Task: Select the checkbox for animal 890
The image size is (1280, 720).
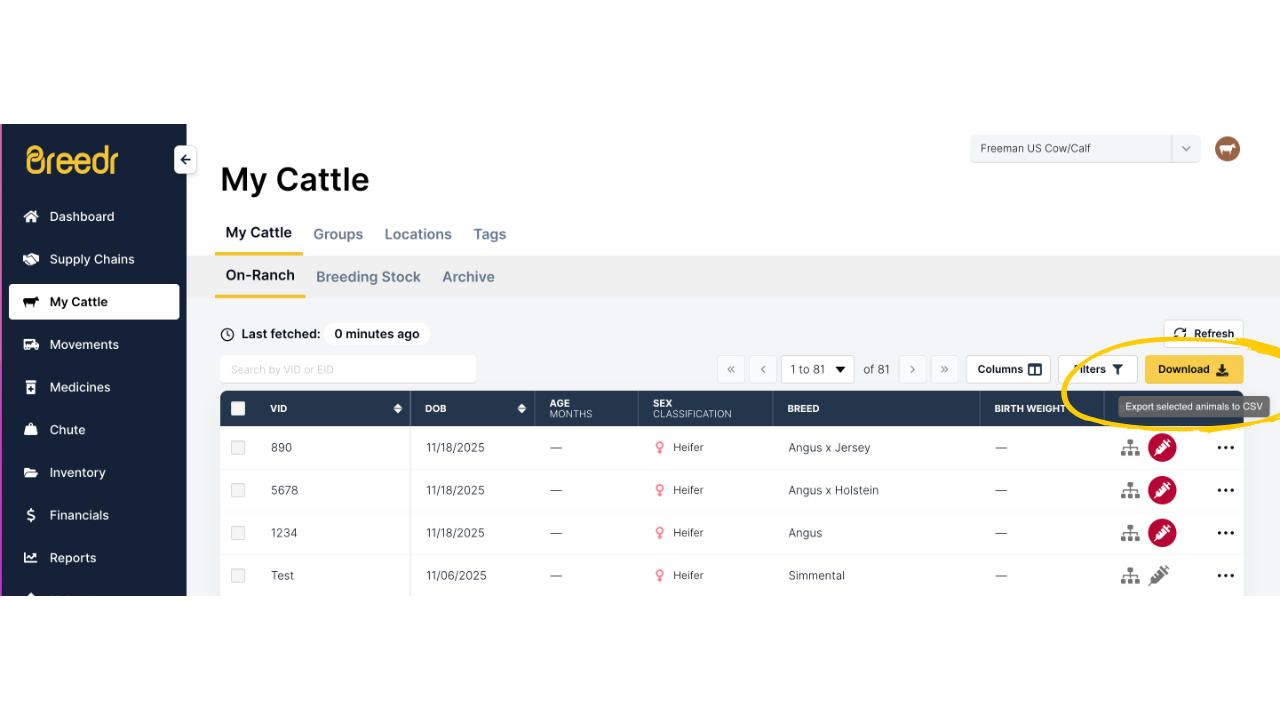Action: pos(238,448)
